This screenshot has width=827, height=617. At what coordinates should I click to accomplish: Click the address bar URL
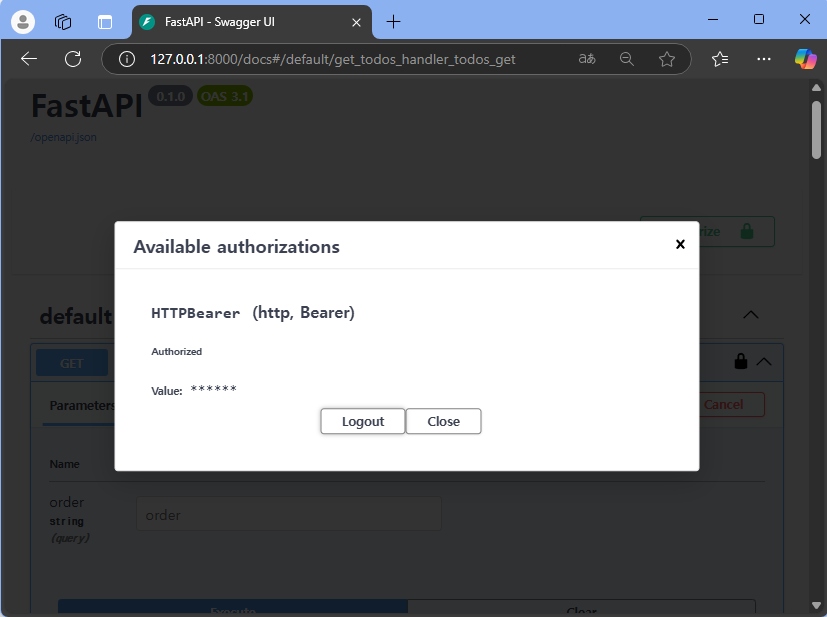click(333, 59)
